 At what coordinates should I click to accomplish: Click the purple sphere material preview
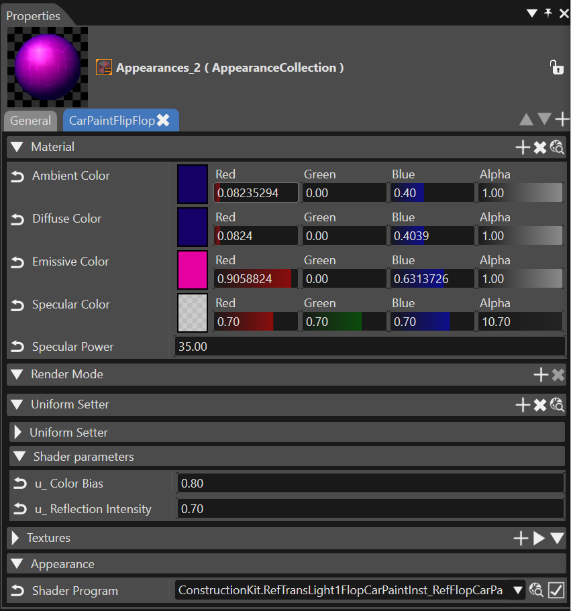tap(47, 67)
